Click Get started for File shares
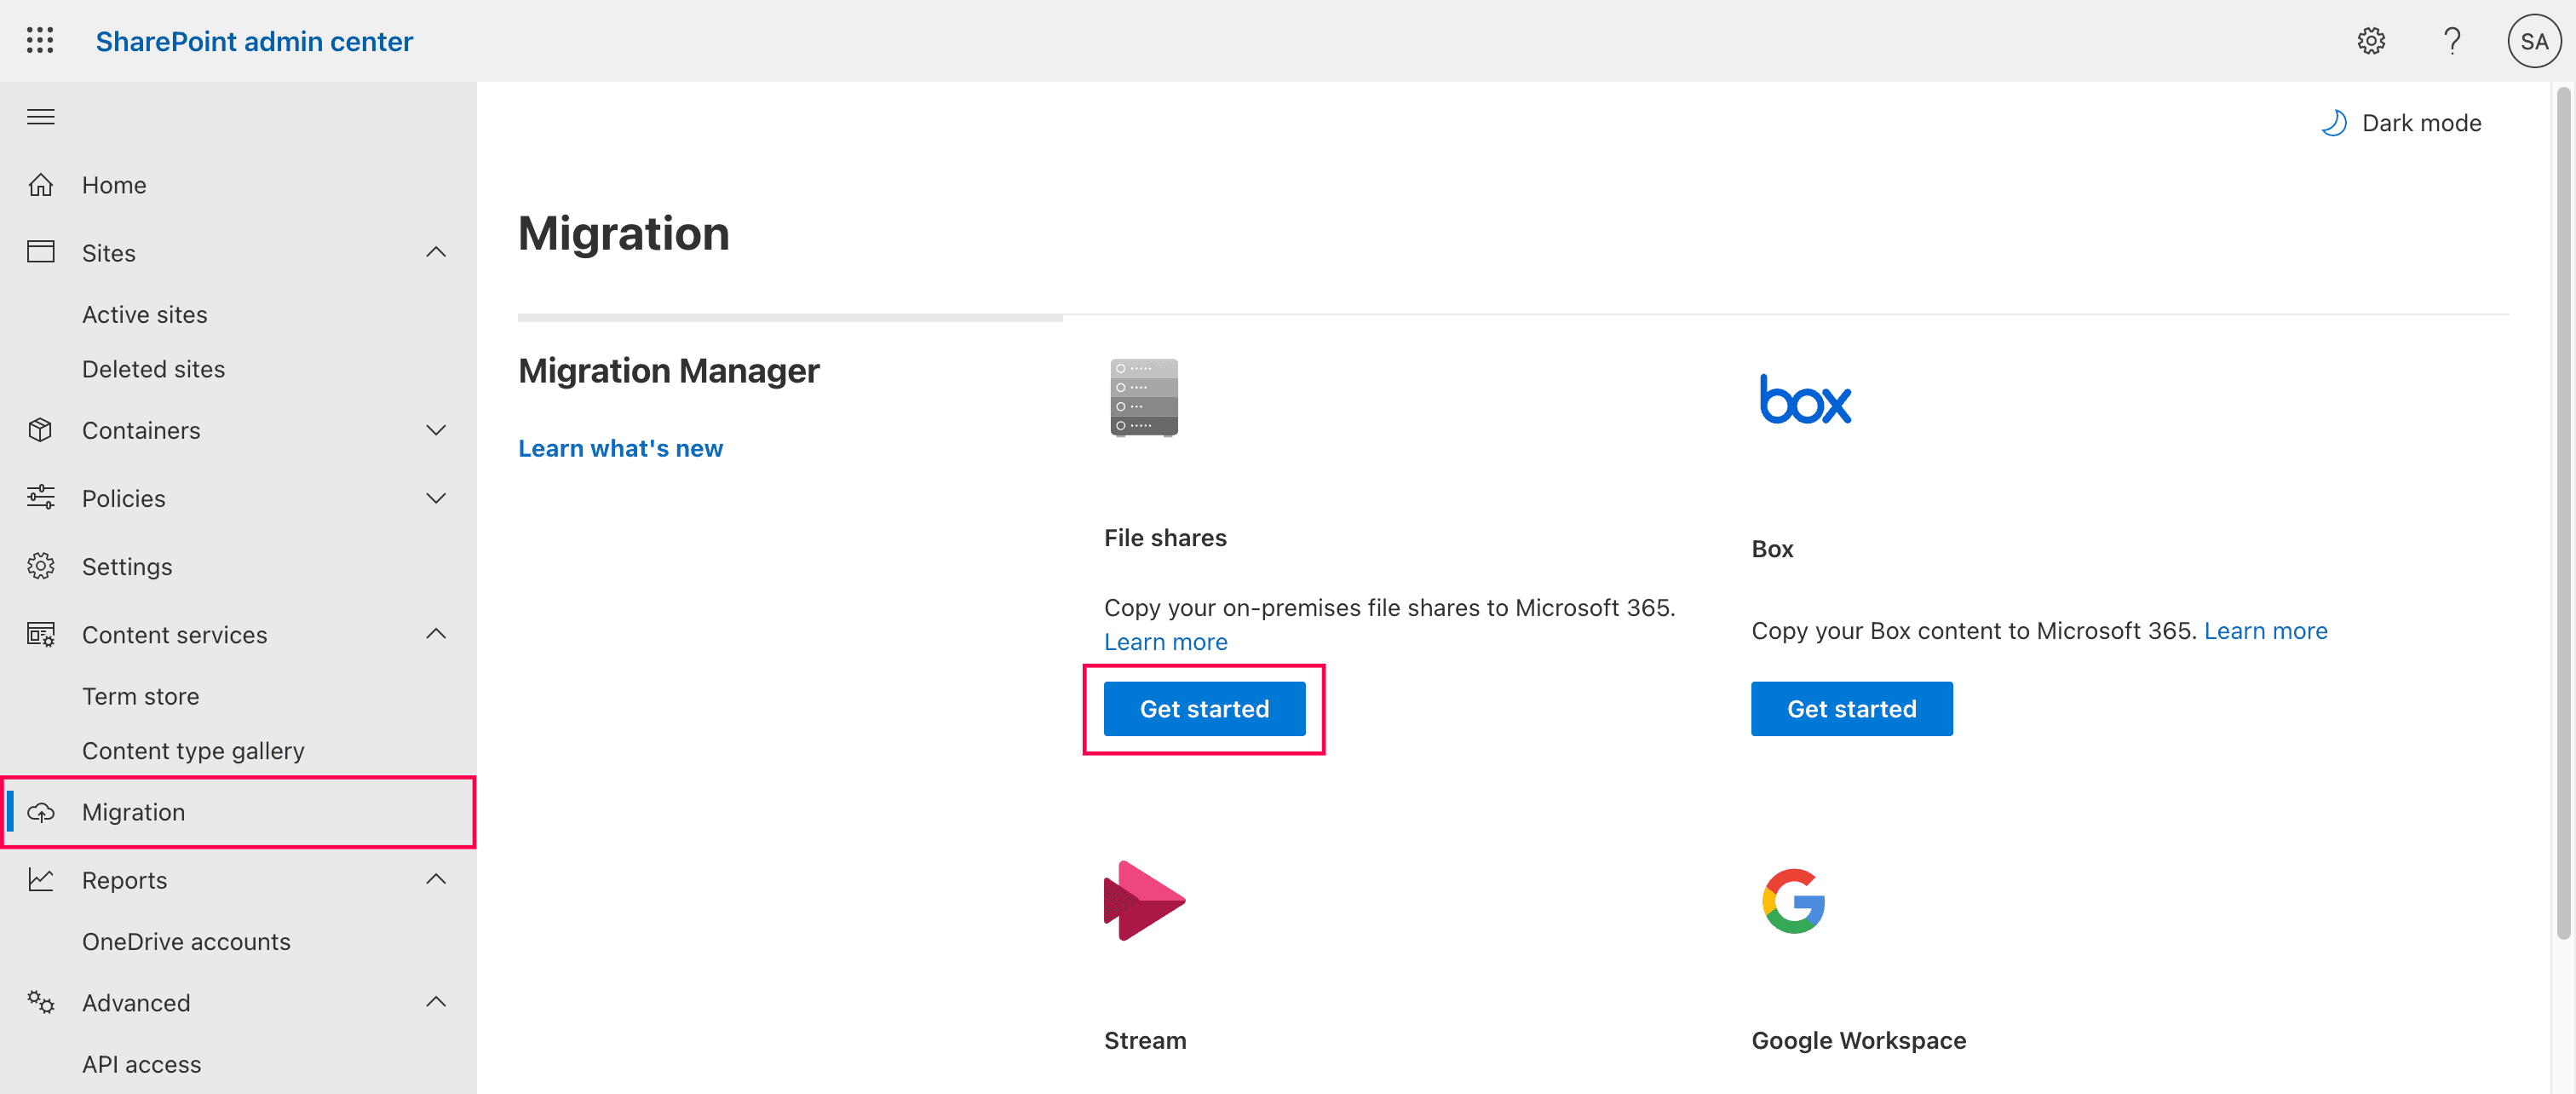 point(1204,709)
